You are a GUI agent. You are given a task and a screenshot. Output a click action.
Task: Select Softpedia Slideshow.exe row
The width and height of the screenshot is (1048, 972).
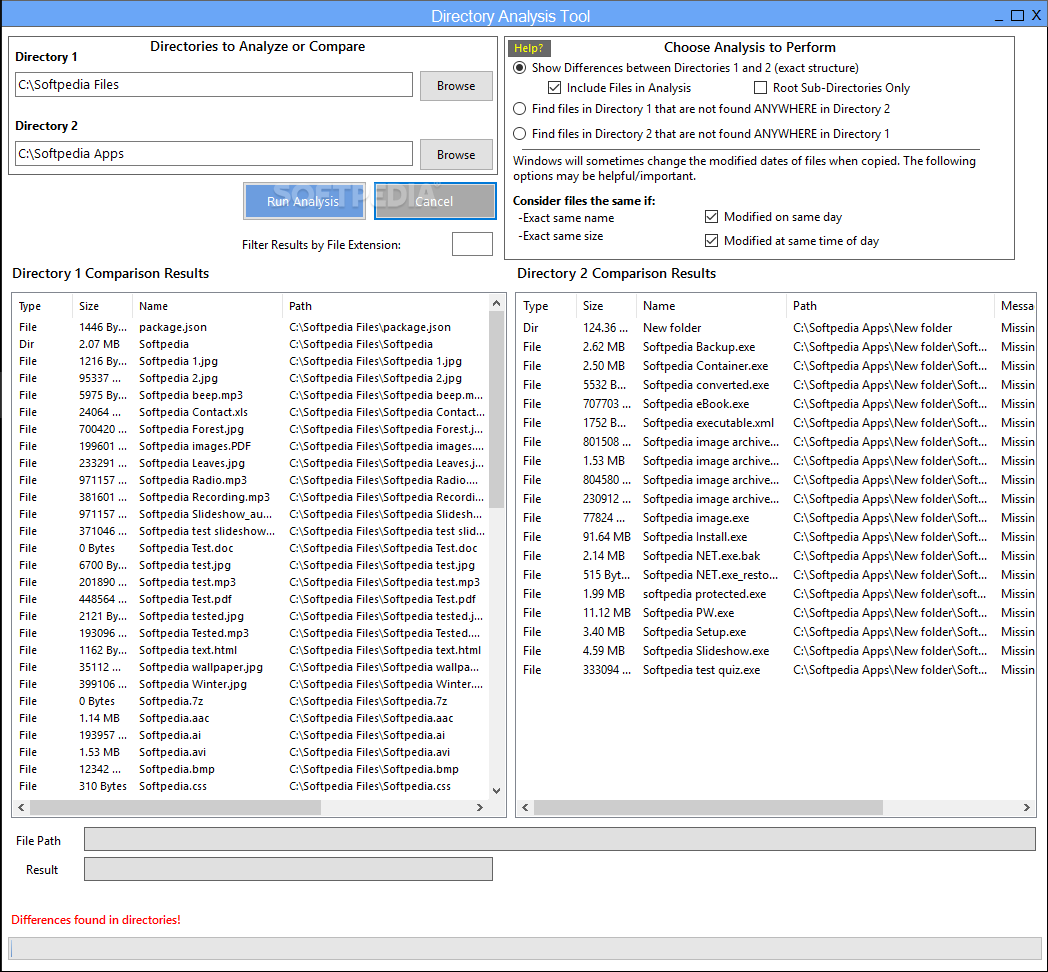click(777, 650)
